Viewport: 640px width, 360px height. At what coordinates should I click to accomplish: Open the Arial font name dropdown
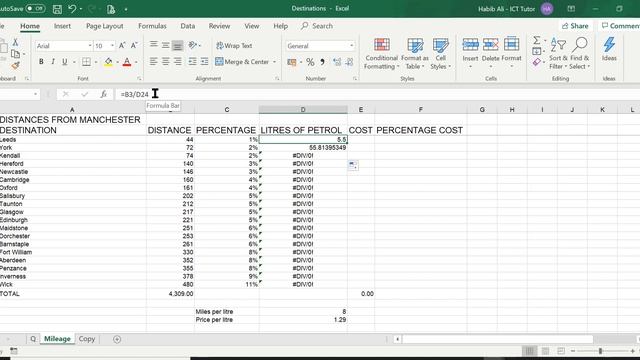pyautogui.click(x=90, y=46)
